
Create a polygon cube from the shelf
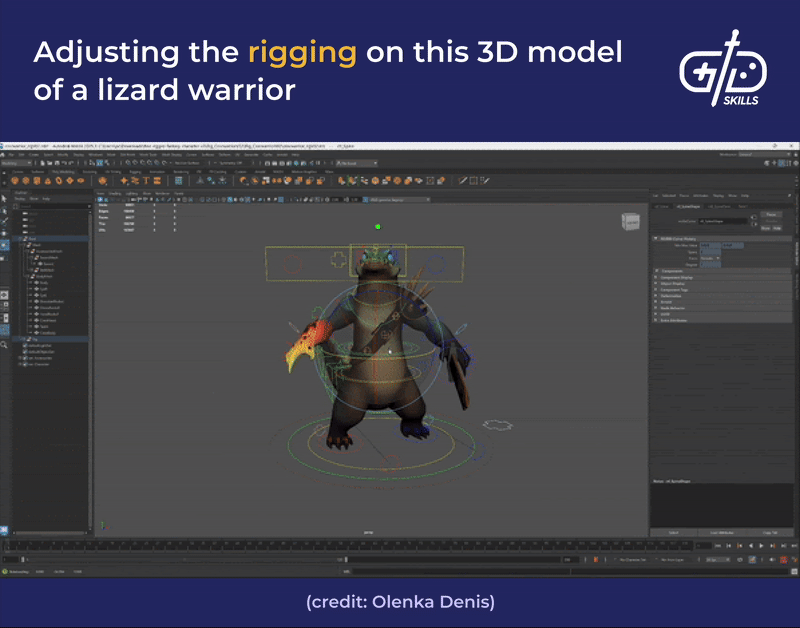point(26,181)
